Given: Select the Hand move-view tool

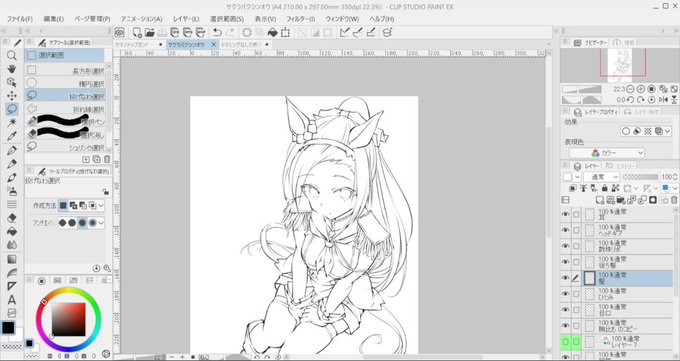Looking at the screenshot, I should coord(12,69).
